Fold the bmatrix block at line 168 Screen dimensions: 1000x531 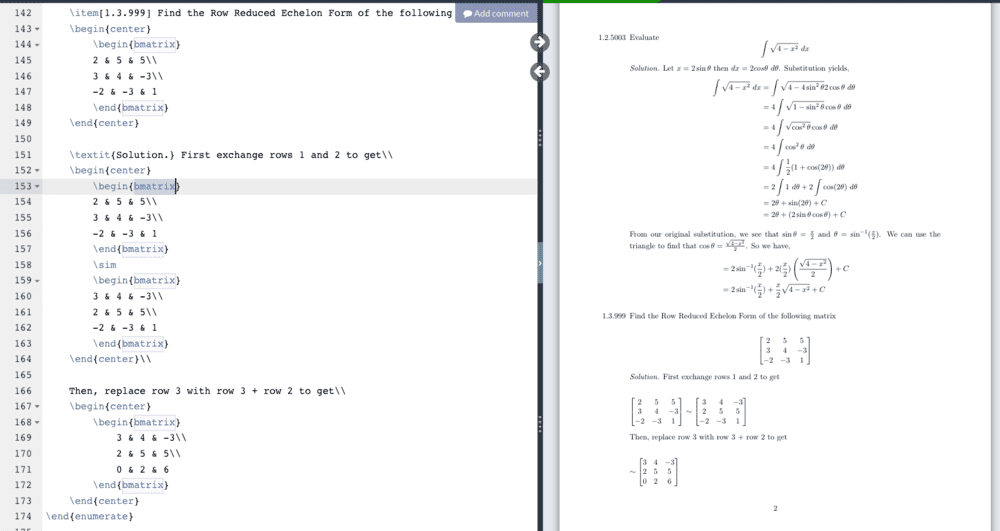37,423
